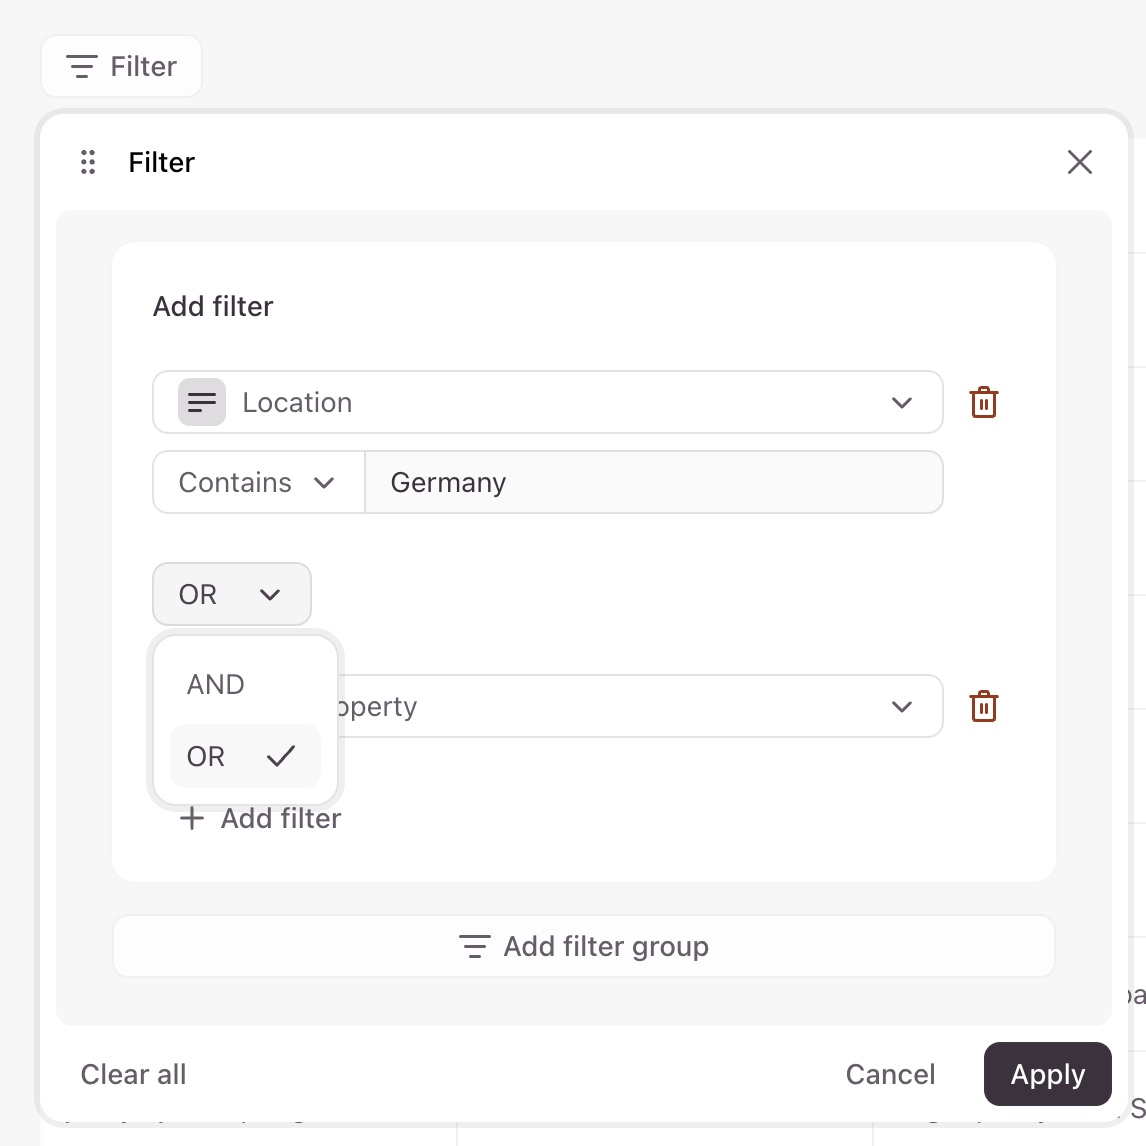Open the Location property dropdown
The image size is (1146, 1146).
click(x=902, y=402)
